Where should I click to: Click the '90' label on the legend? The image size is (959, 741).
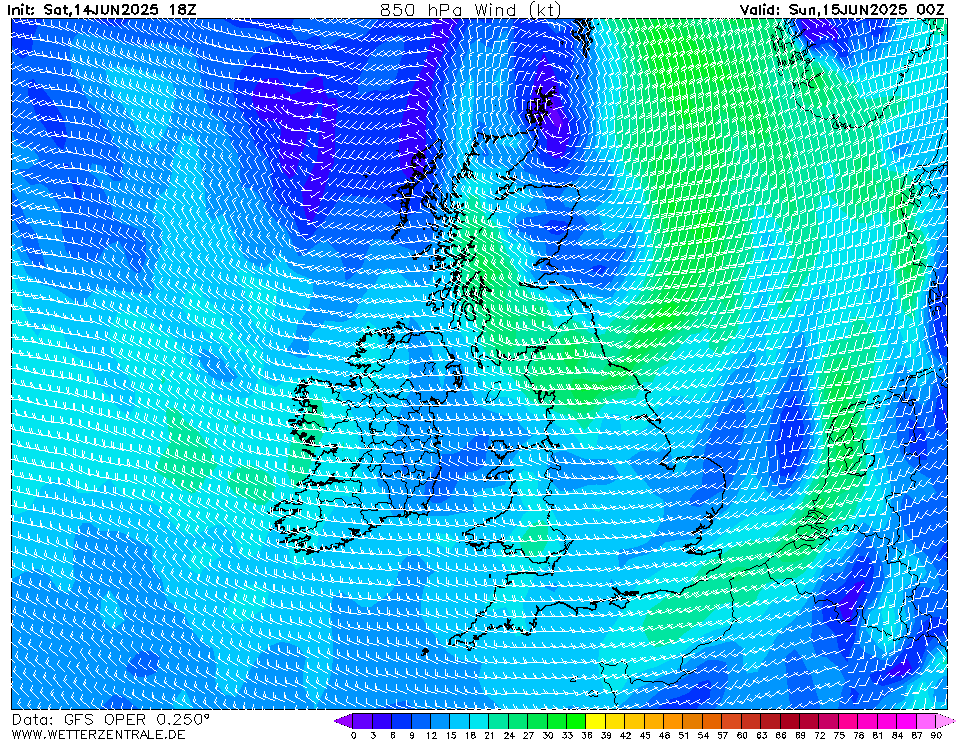click(936, 735)
